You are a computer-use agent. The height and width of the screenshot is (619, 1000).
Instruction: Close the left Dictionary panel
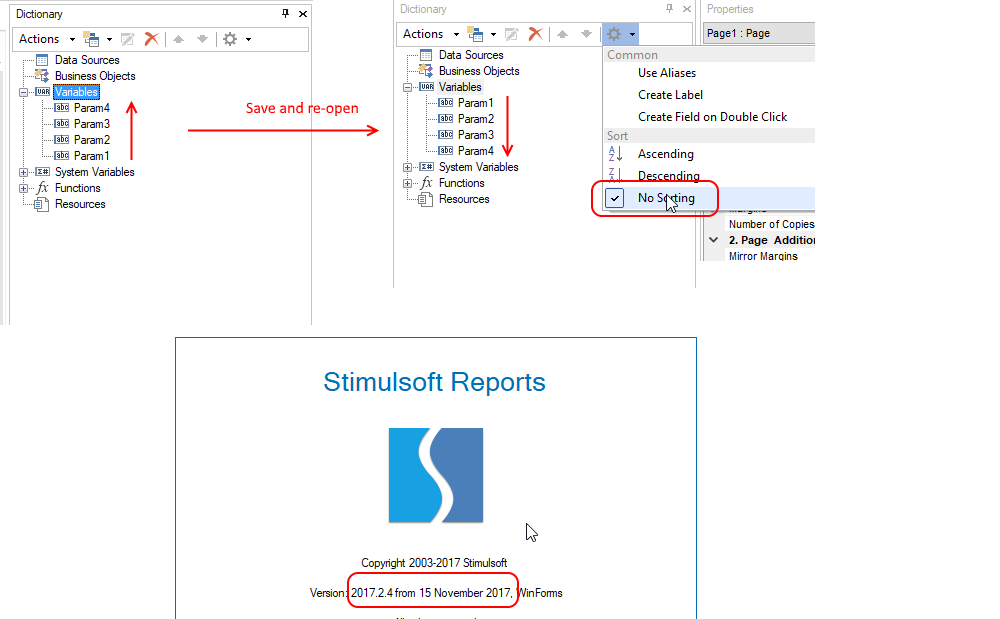(303, 13)
